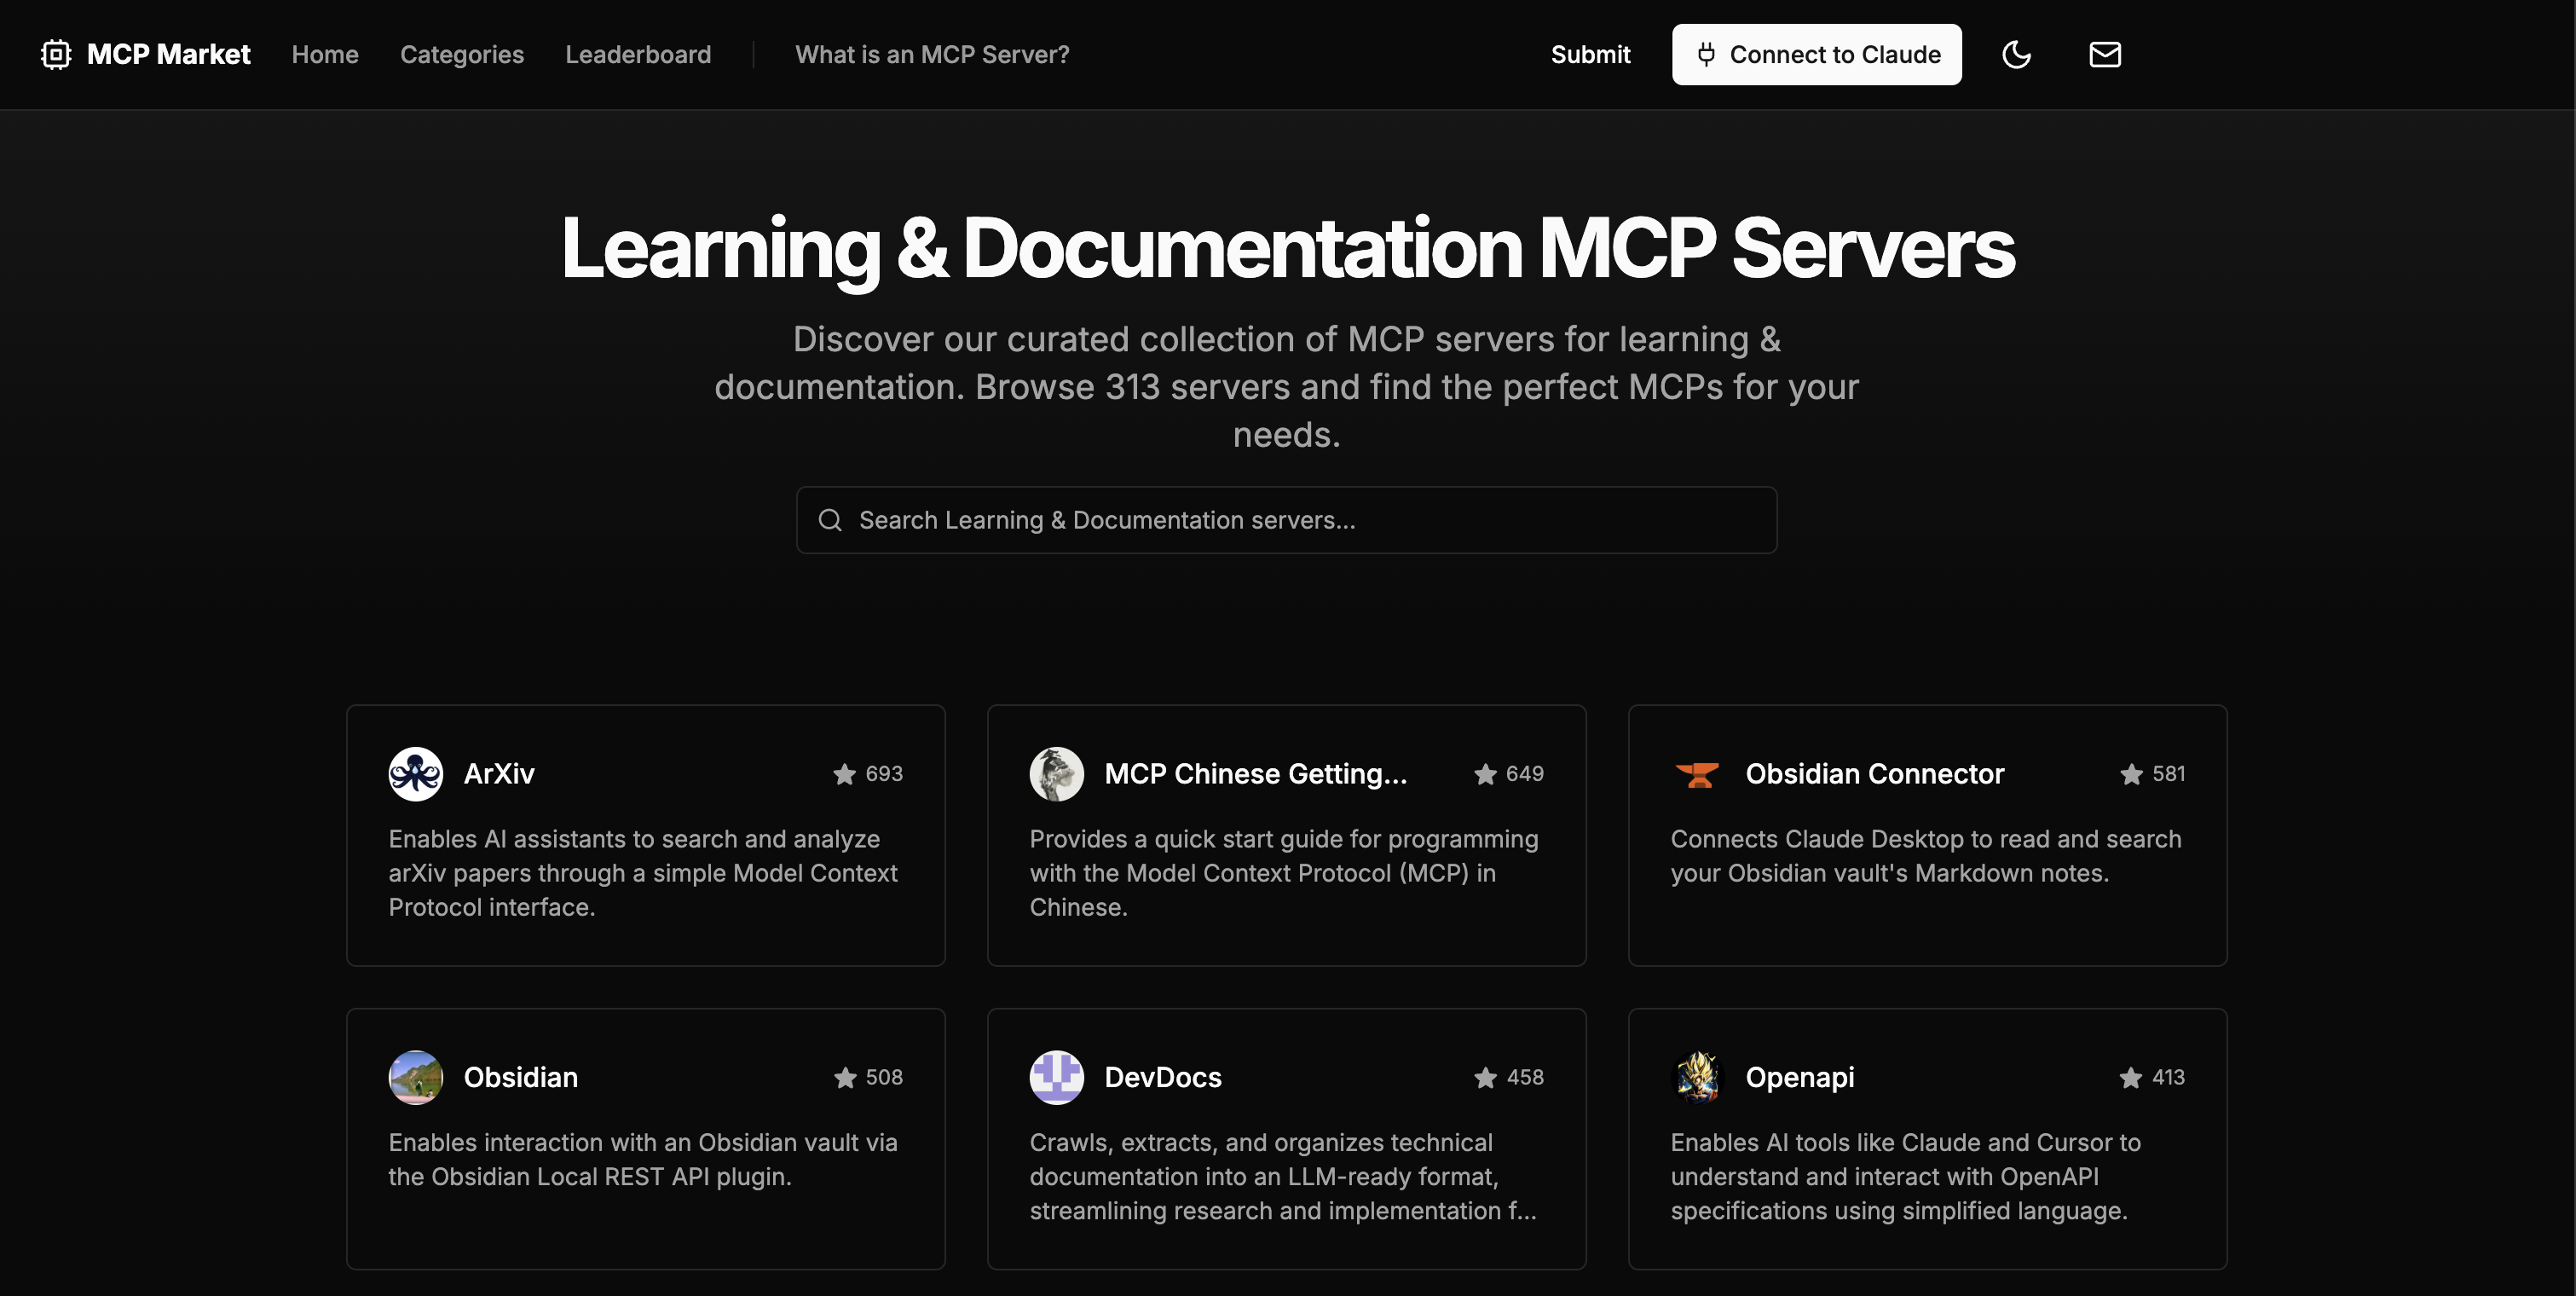Toggle dark mode with the moon icon
The height and width of the screenshot is (1296, 2576).
[2016, 54]
